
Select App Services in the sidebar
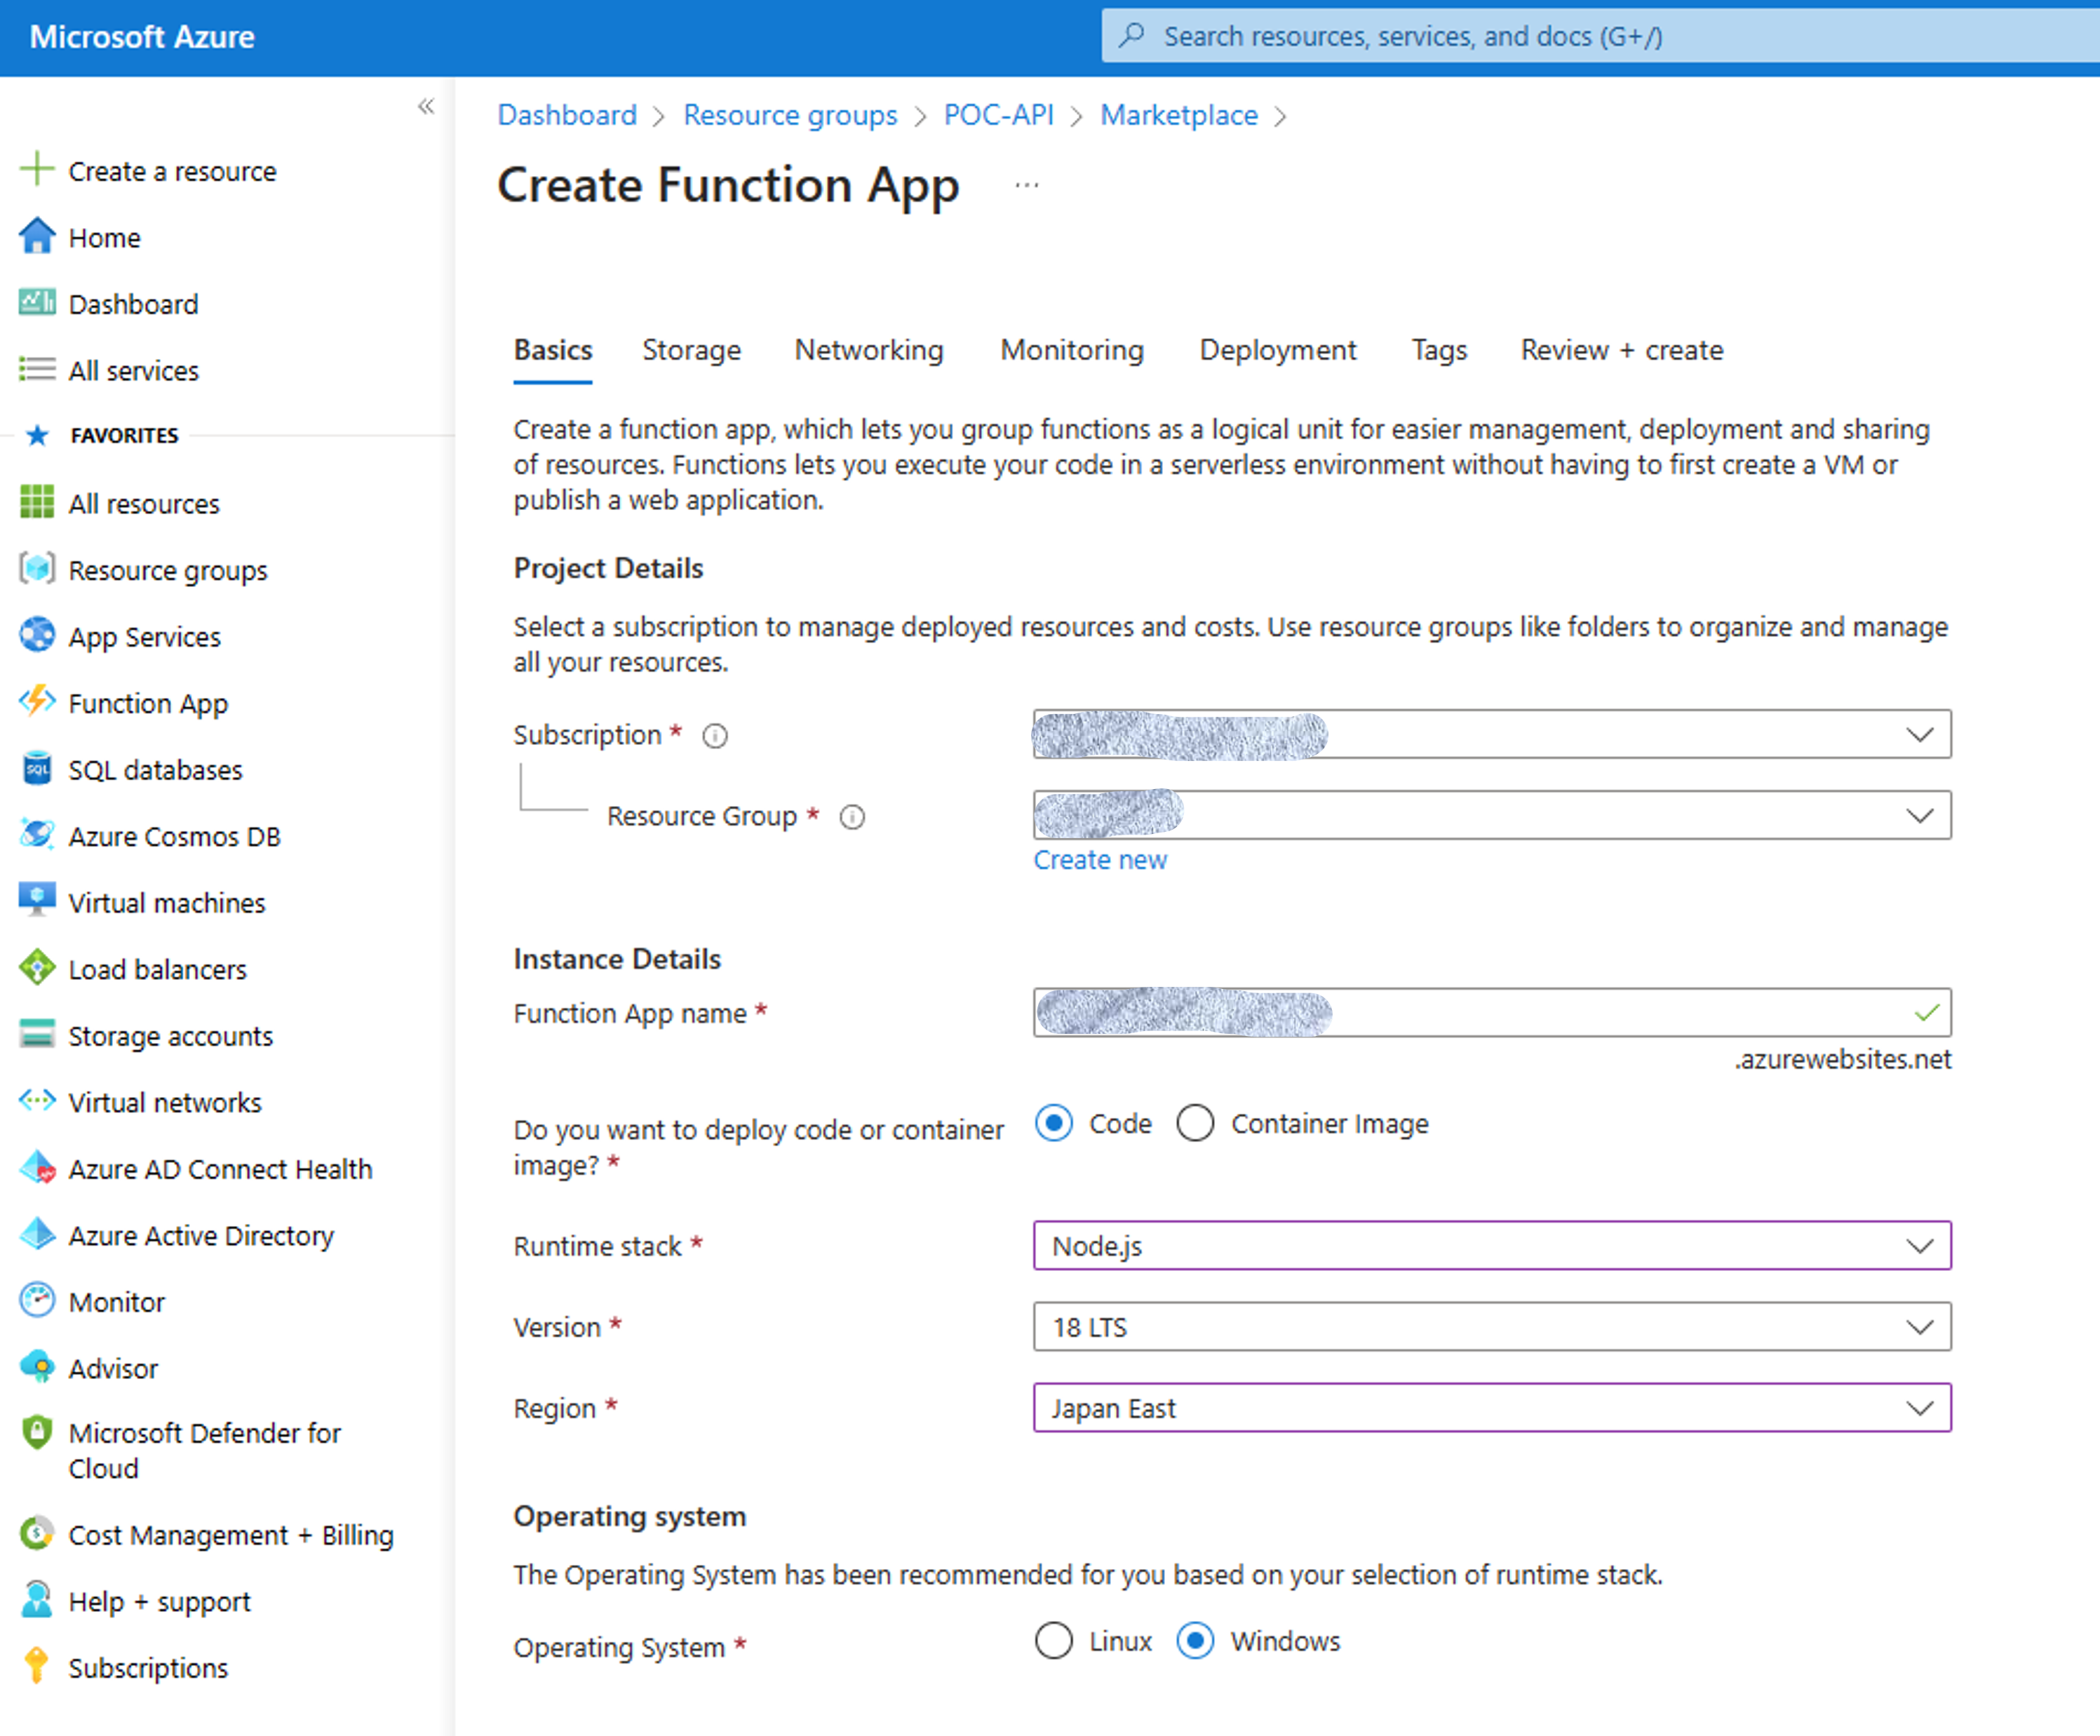pyautogui.click(x=144, y=636)
